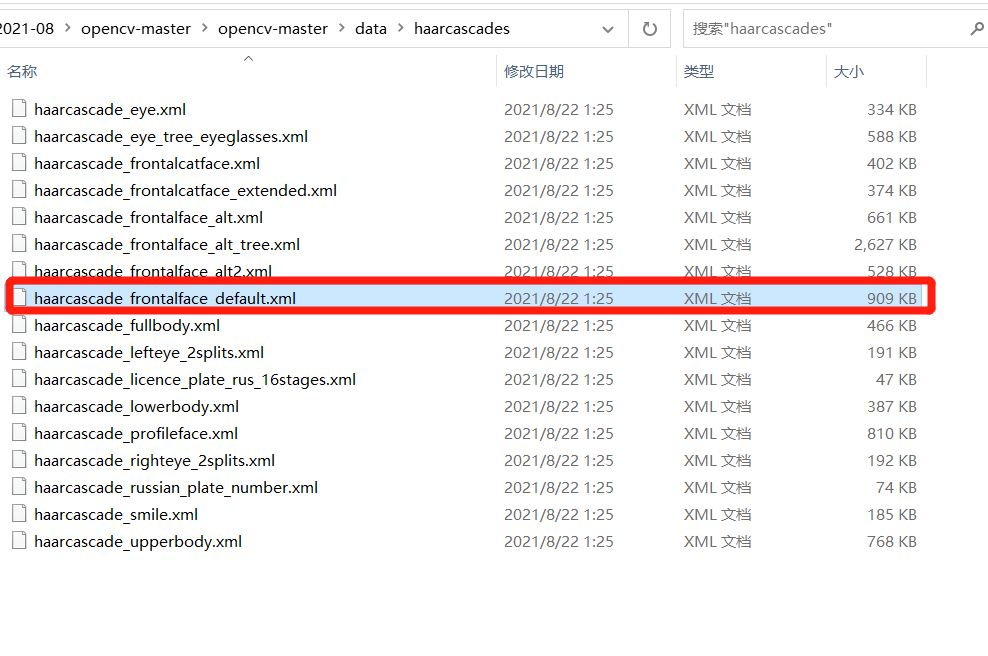Click modified date of haarcascade_fullbody.xml

(559, 326)
